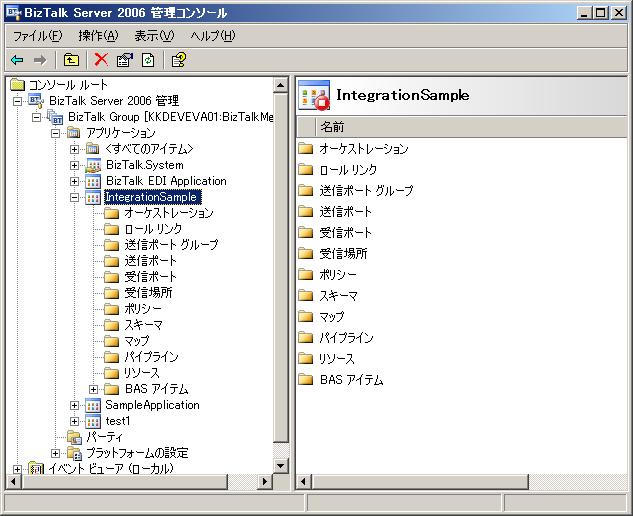Click the <すべてのアイテム> folder icon
Image resolution: width=633 pixels, height=516 pixels.
pos(92,149)
